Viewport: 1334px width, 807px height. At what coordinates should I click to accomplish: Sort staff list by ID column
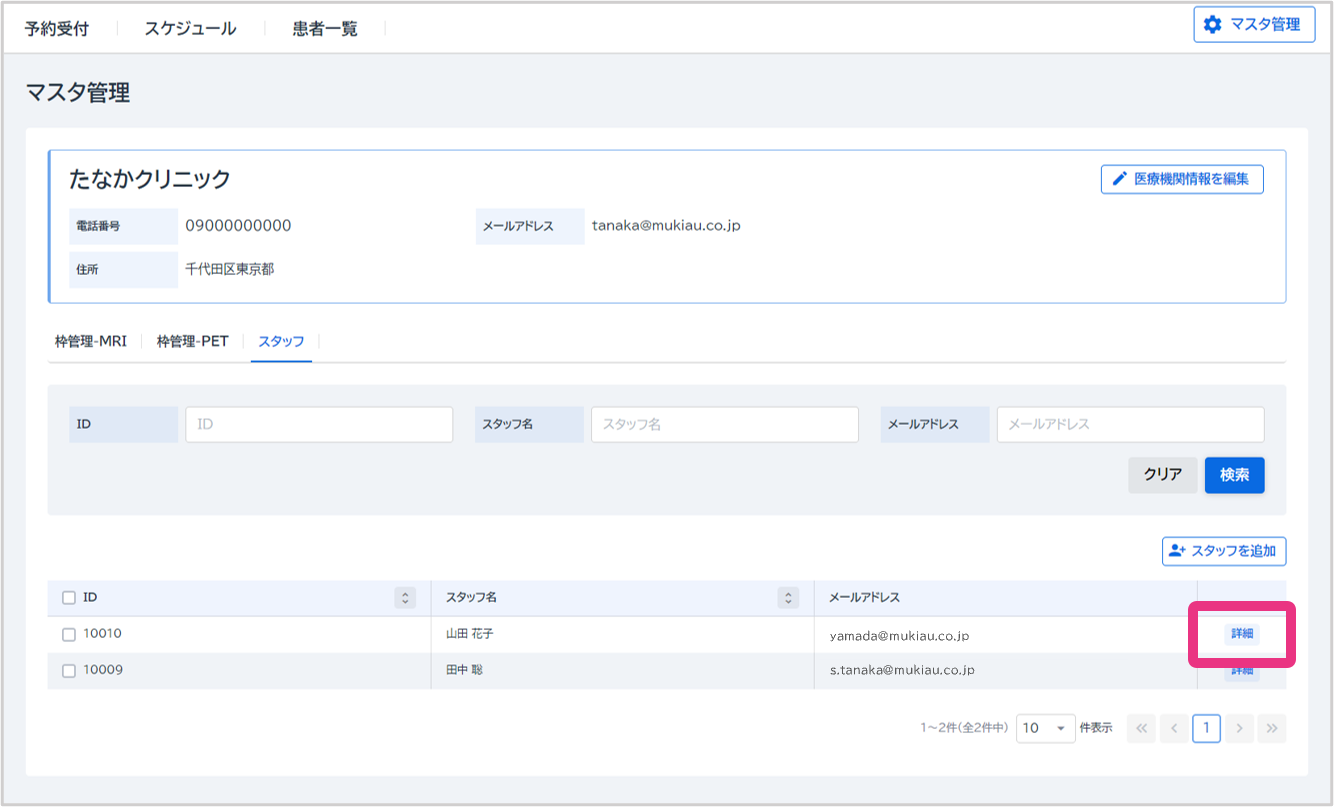405,598
